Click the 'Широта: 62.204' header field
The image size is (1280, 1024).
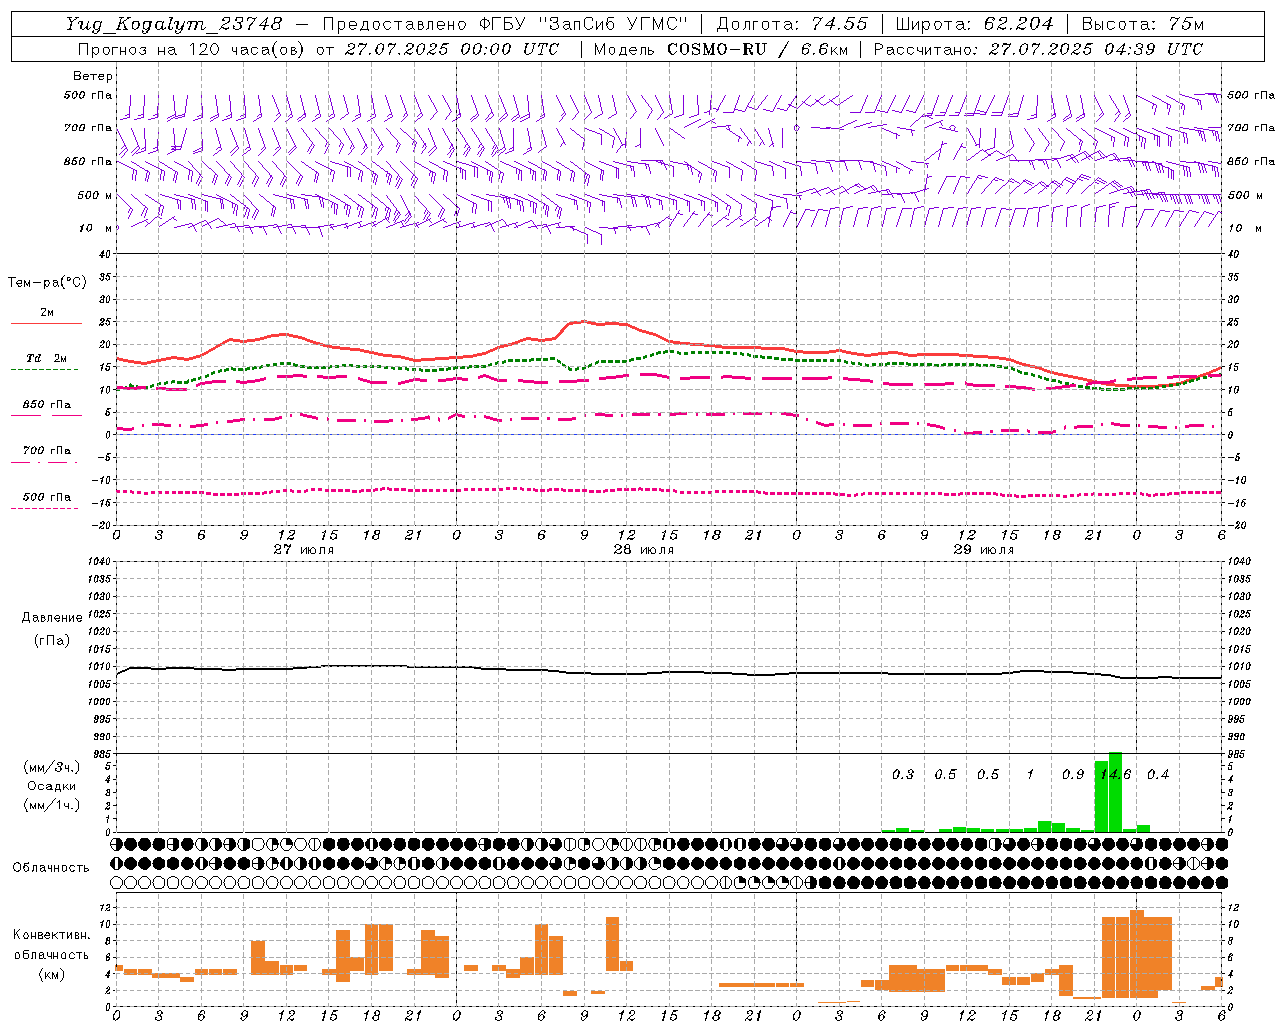click(x=974, y=24)
